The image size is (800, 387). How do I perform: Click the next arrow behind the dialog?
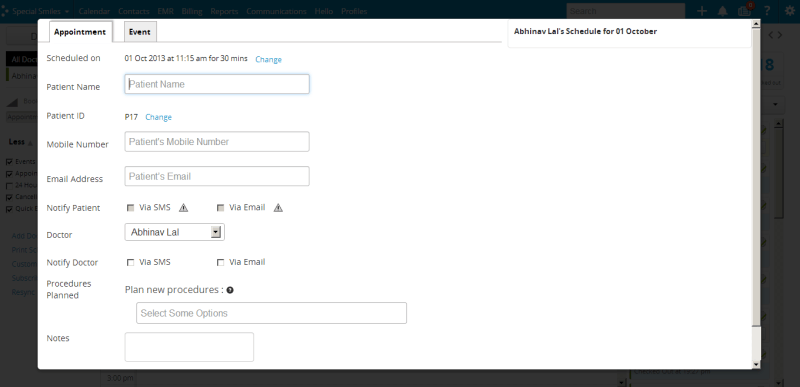tap(779, 35)
